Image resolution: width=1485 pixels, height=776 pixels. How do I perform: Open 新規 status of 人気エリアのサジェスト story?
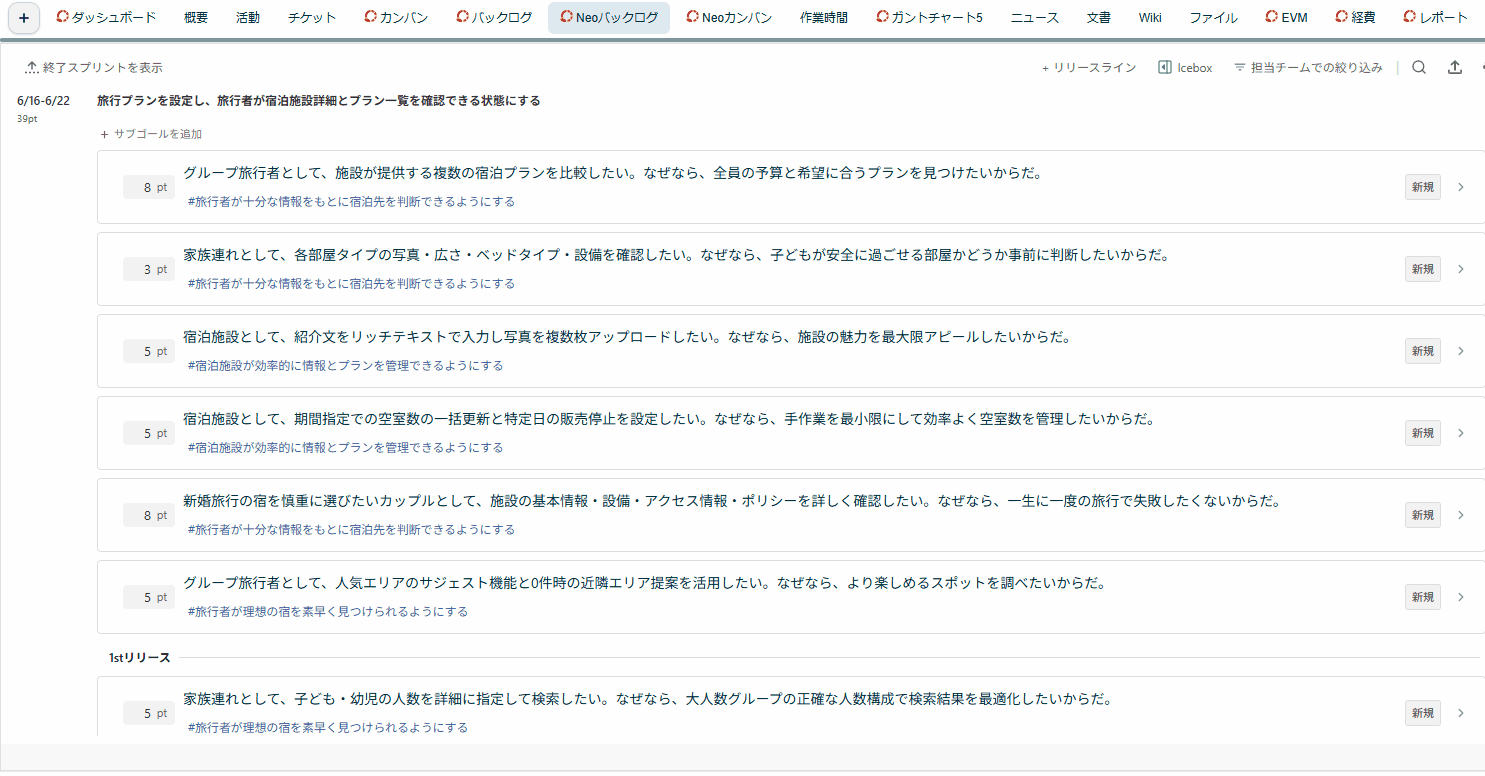click(x=1423, y=597)
